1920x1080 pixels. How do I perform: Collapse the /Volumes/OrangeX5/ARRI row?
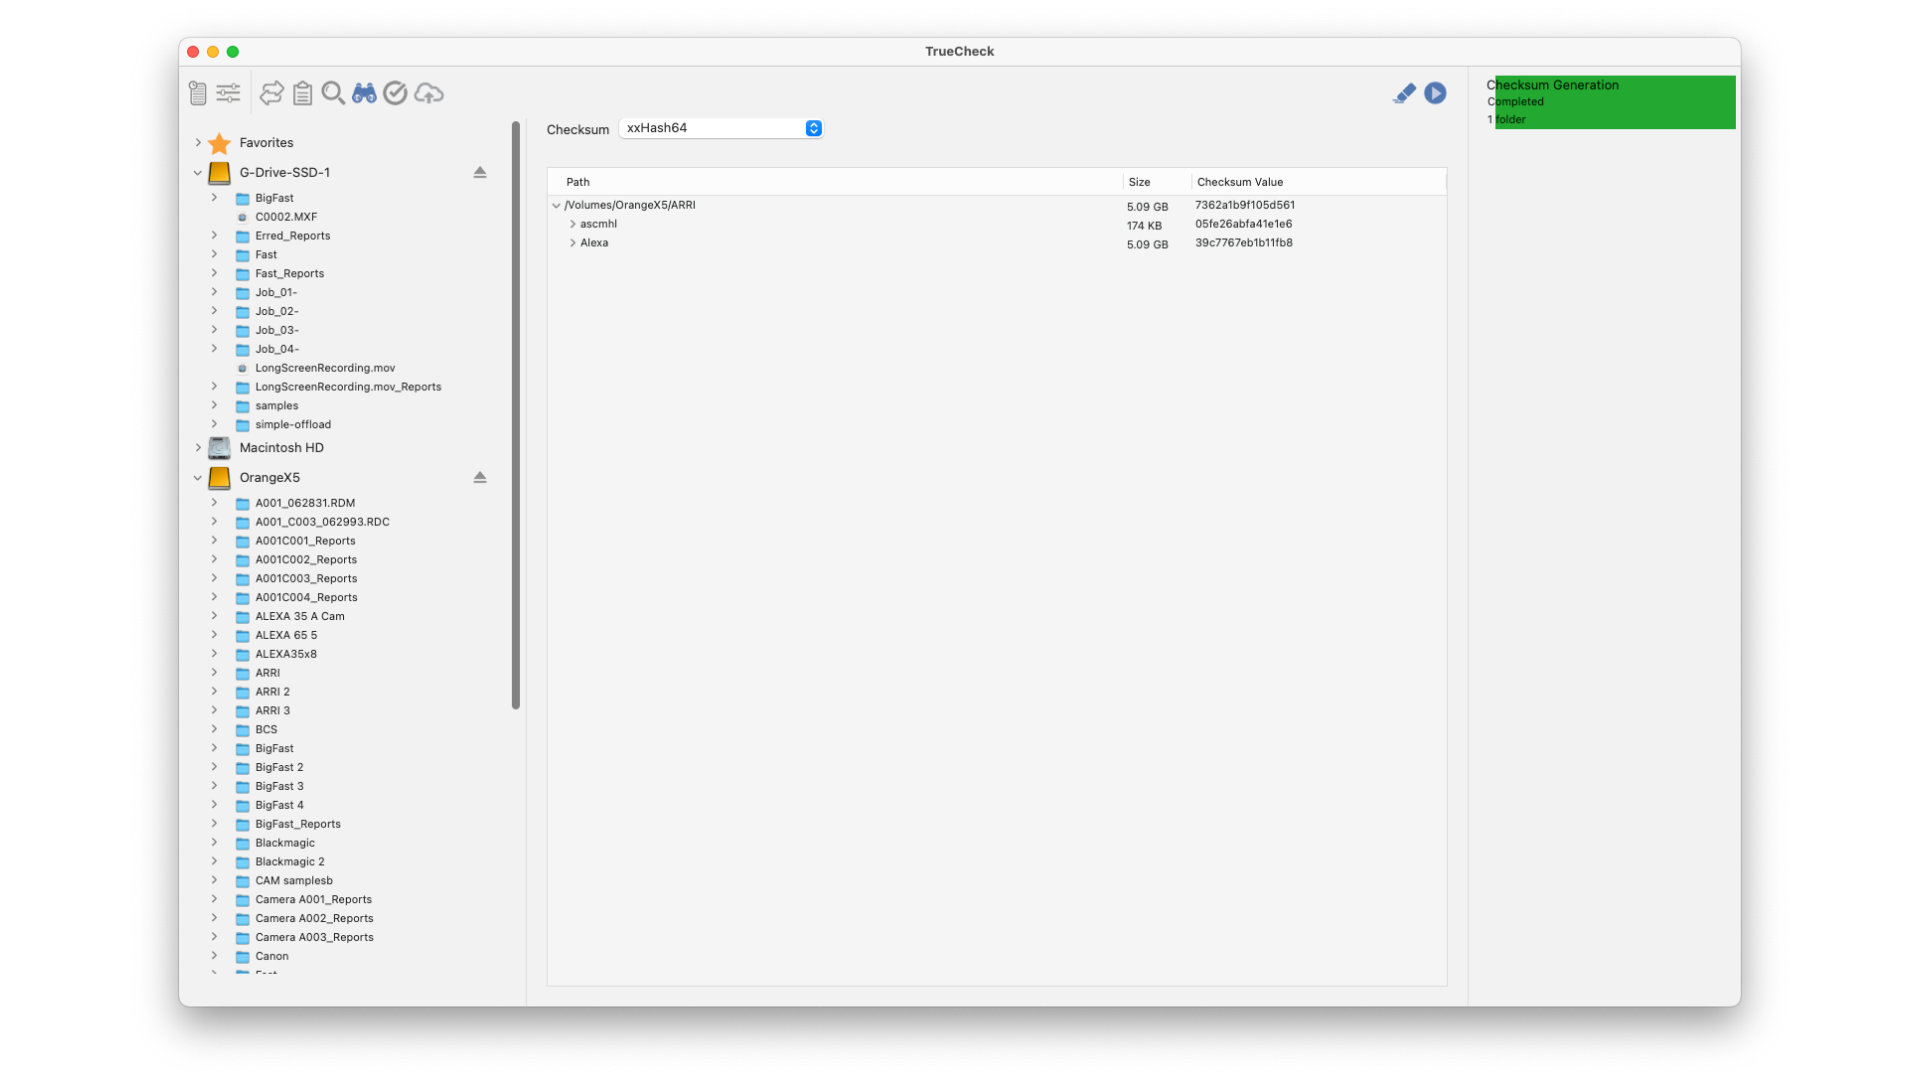[x=556, y=205]
